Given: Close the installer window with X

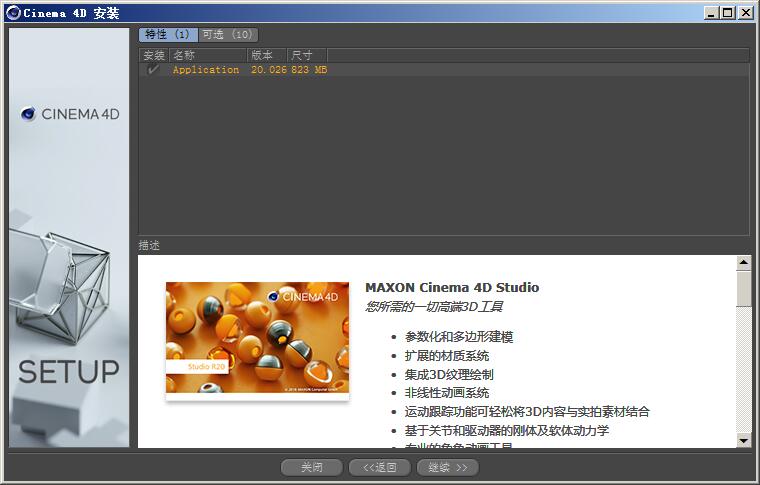Looking at the screenshot, I should pyautogui.click(x=746, y=13).
